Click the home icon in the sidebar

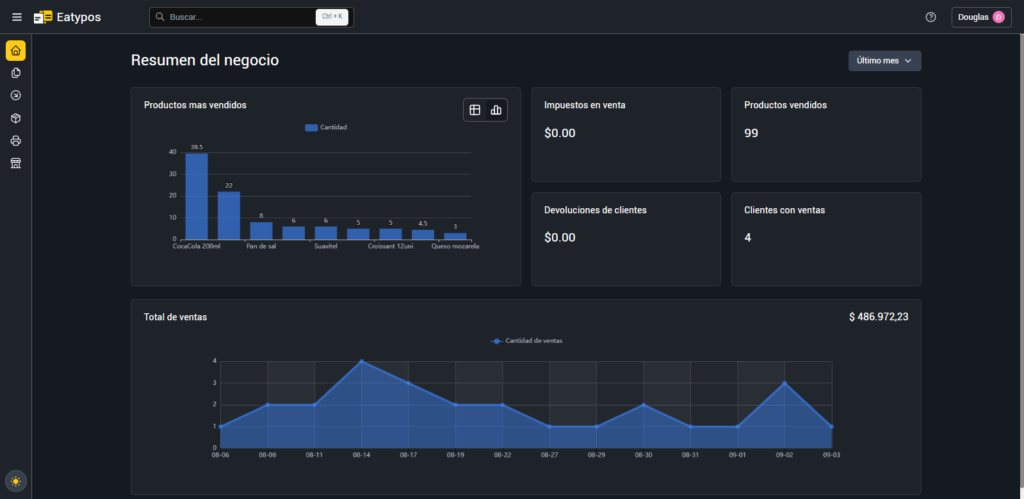15,51
